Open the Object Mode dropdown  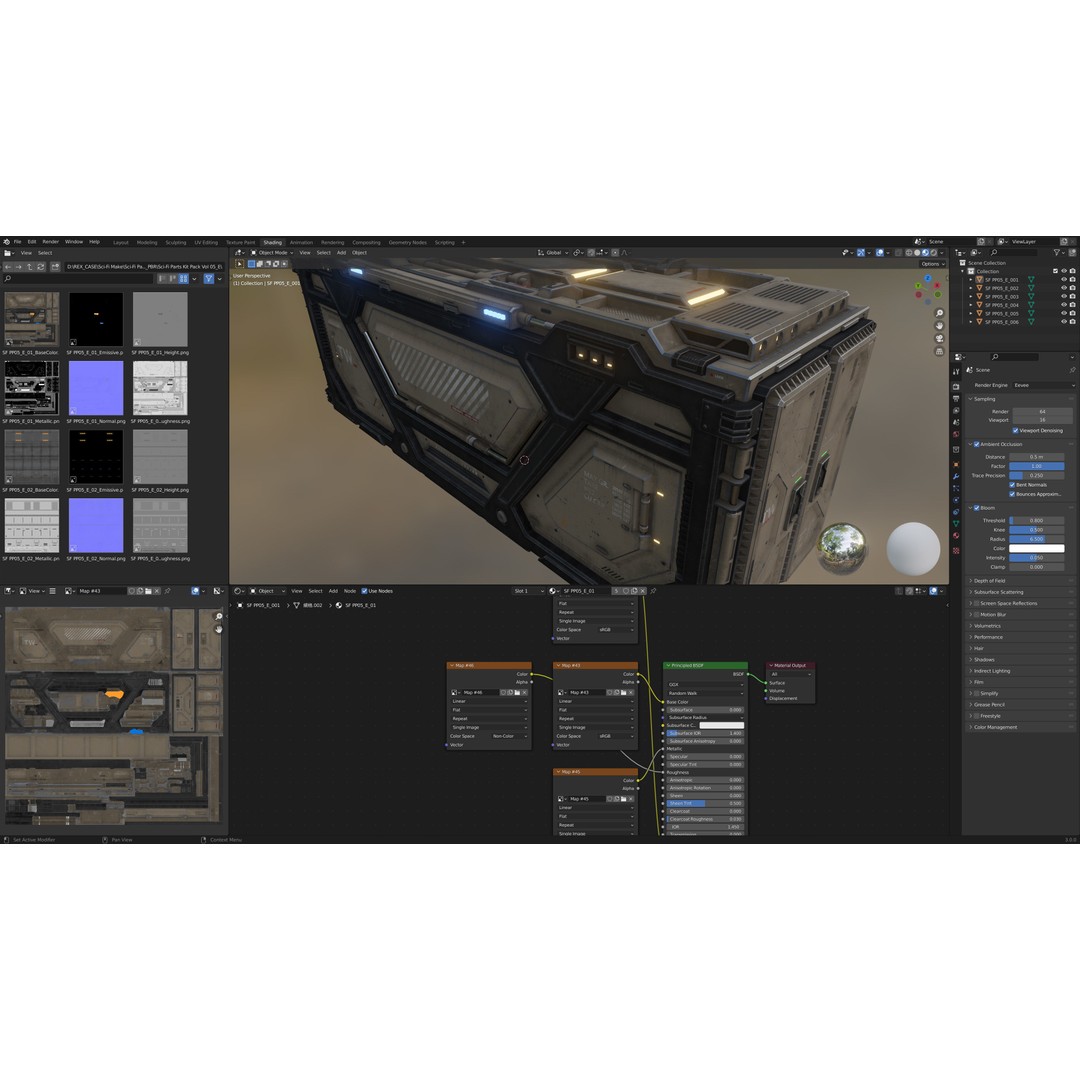[x=271, y=253]
